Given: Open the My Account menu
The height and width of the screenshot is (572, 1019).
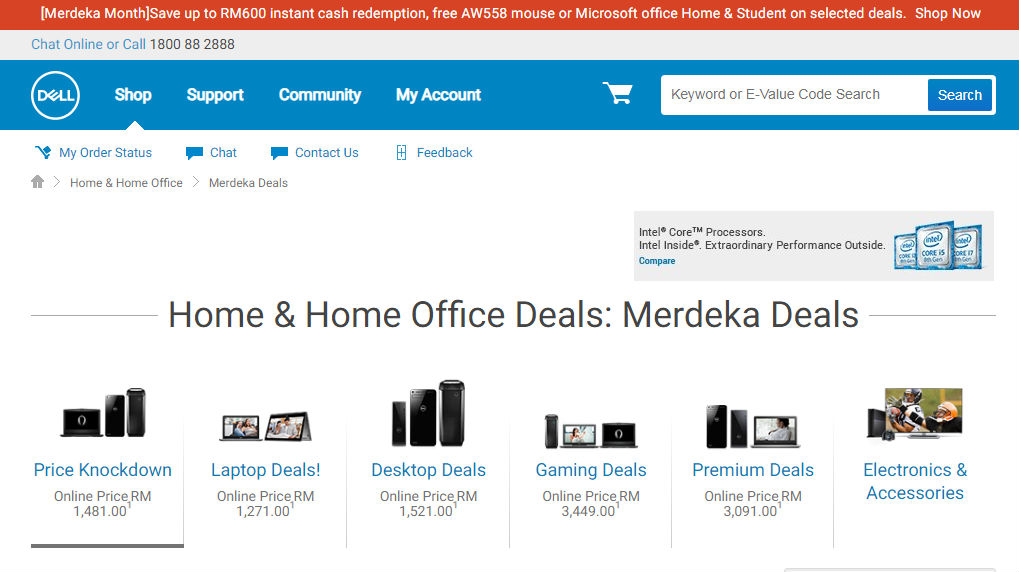Looking at the screenshot, I should point(439,95).
